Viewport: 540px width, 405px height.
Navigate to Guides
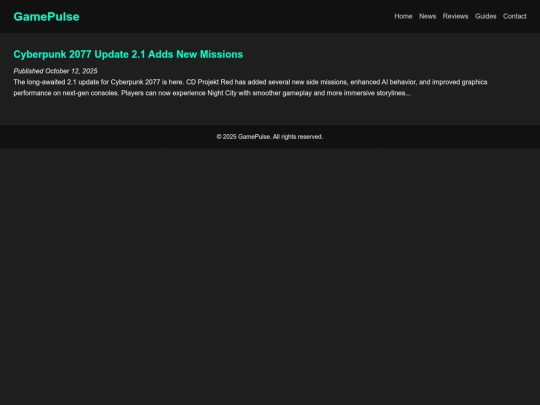(486, 16)
